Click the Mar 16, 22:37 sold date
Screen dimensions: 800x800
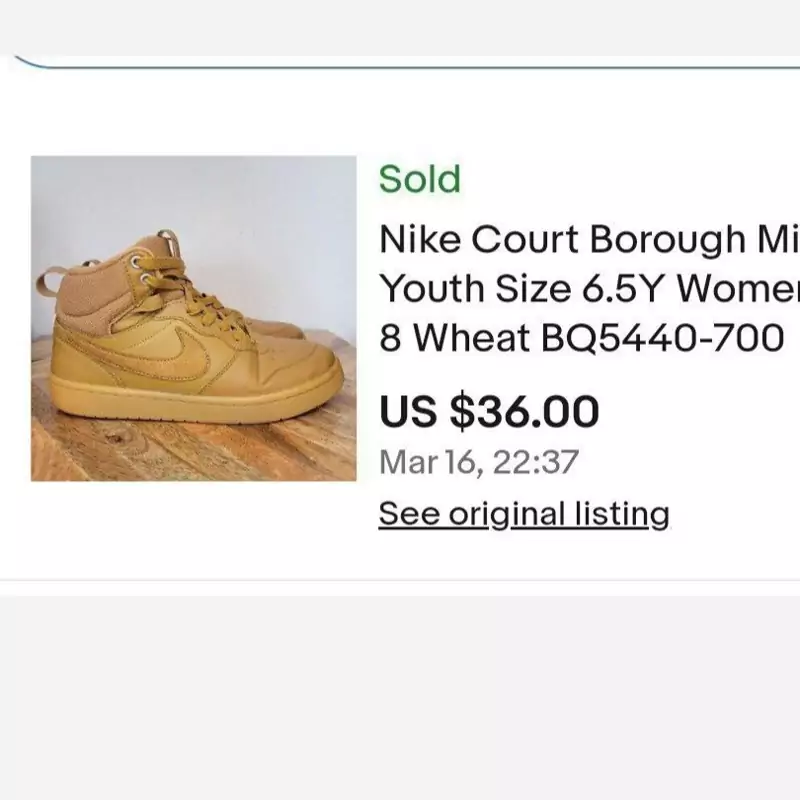(478, 463)
